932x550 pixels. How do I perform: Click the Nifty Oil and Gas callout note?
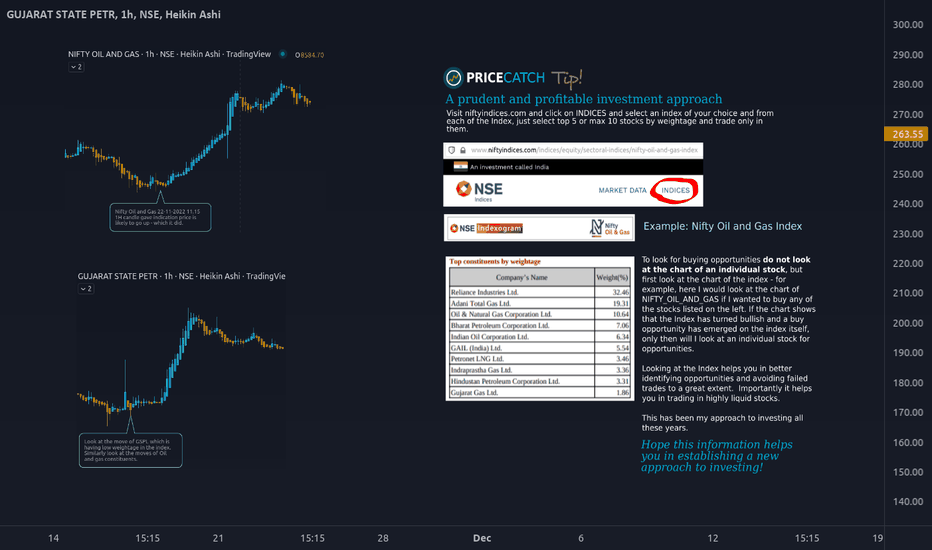pyautogui.click(x=160, y=217)
